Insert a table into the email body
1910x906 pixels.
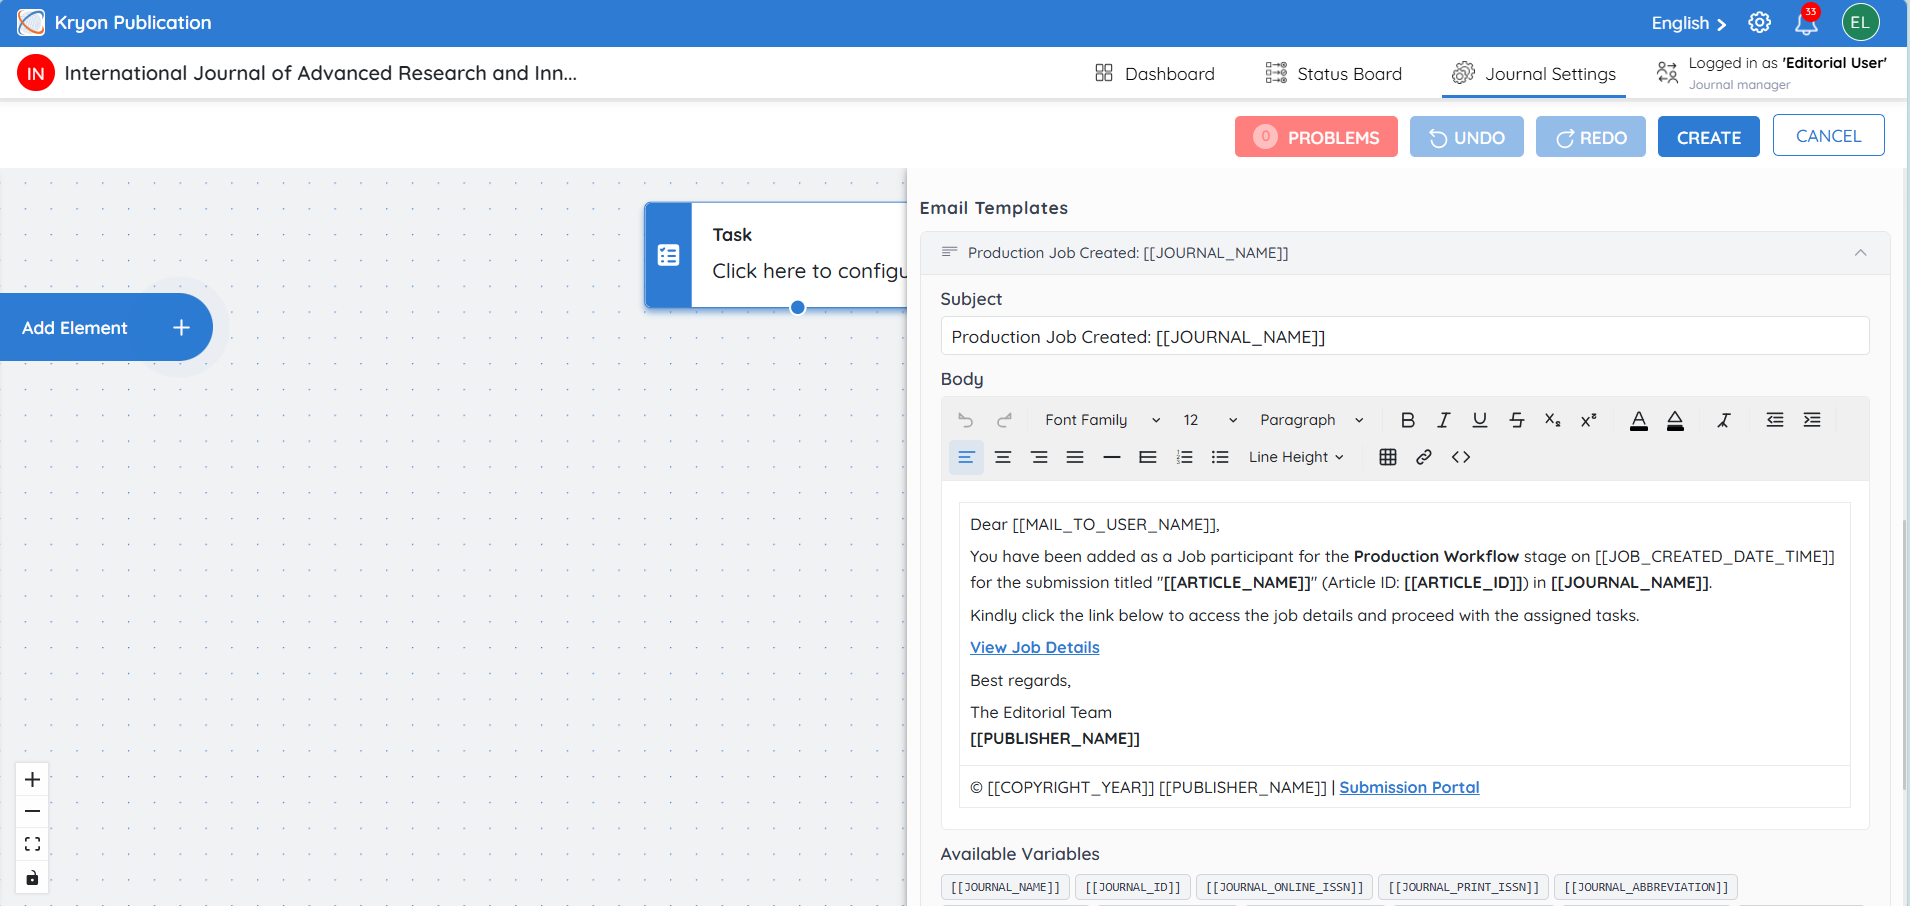[1388, 457]
